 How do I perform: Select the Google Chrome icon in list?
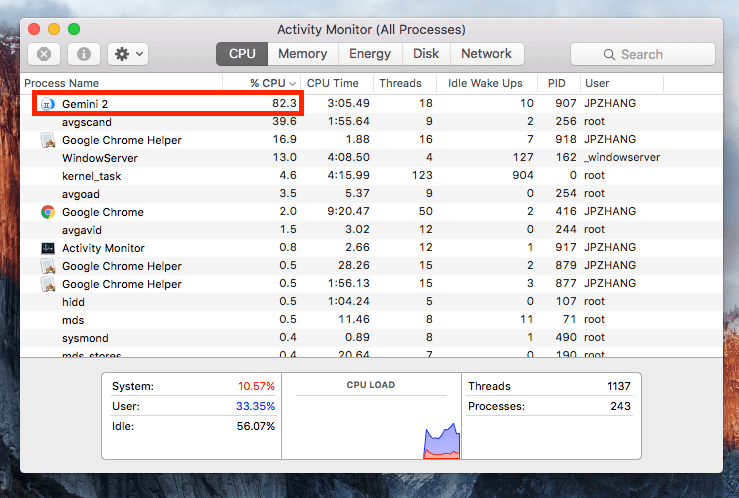(x=48, y=212)
